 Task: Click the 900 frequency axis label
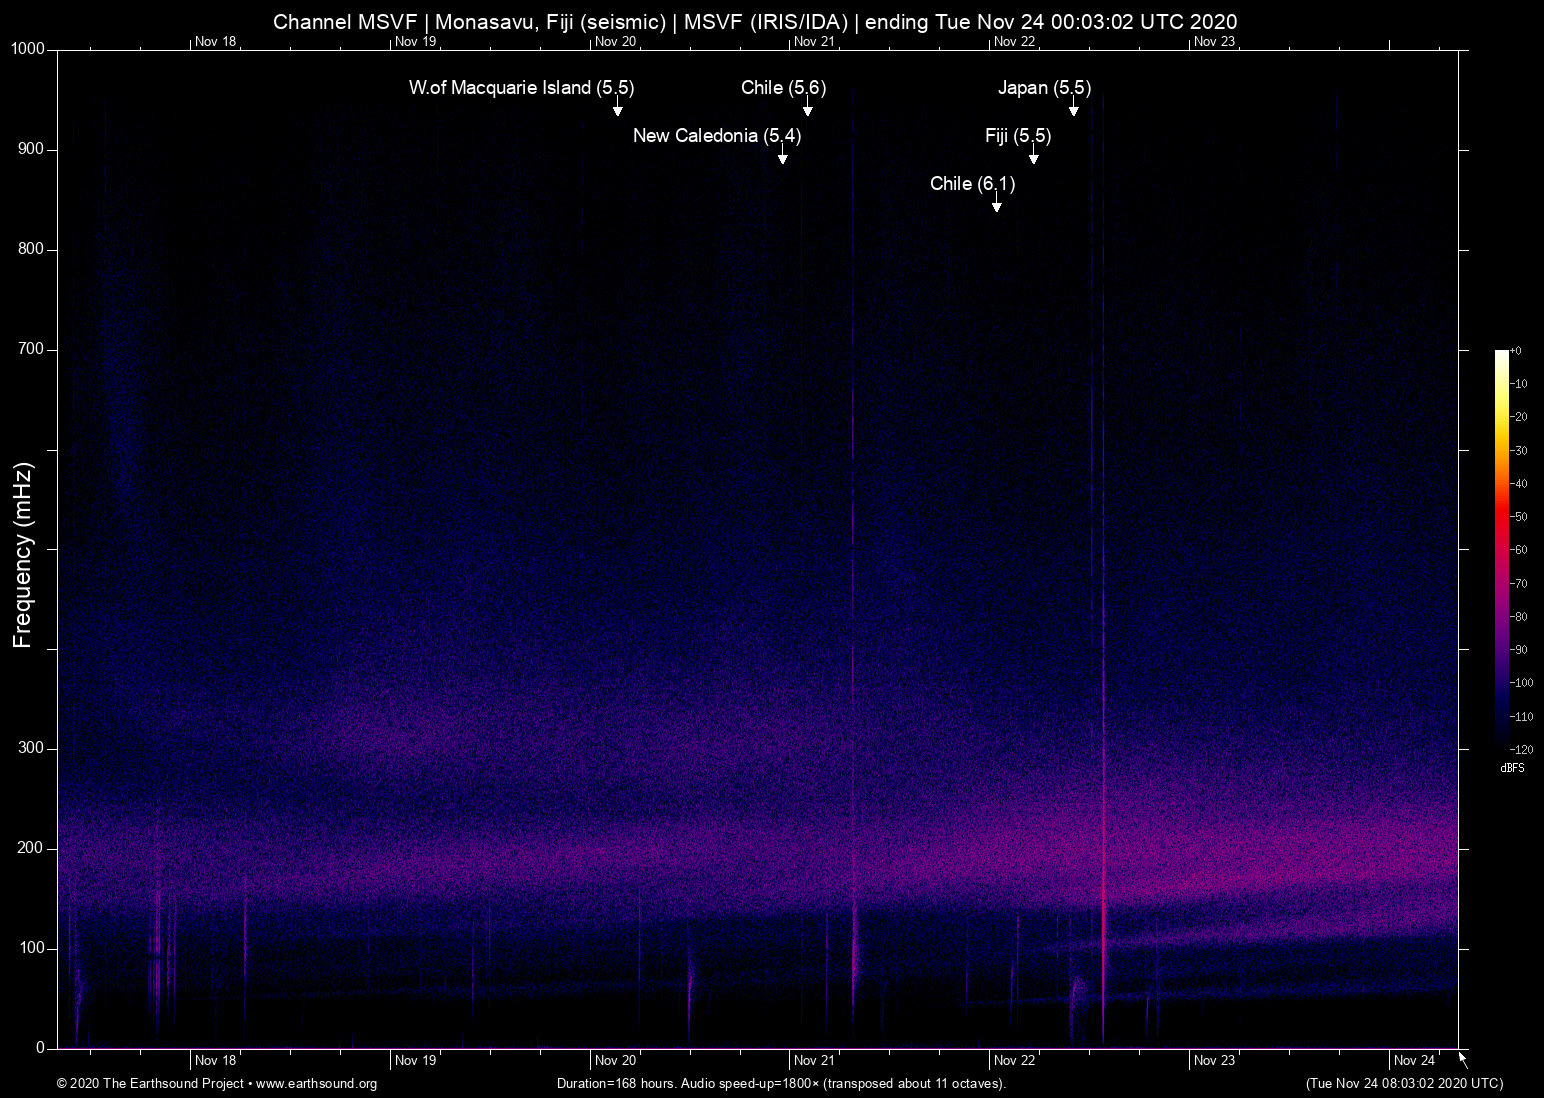point(32,149)
